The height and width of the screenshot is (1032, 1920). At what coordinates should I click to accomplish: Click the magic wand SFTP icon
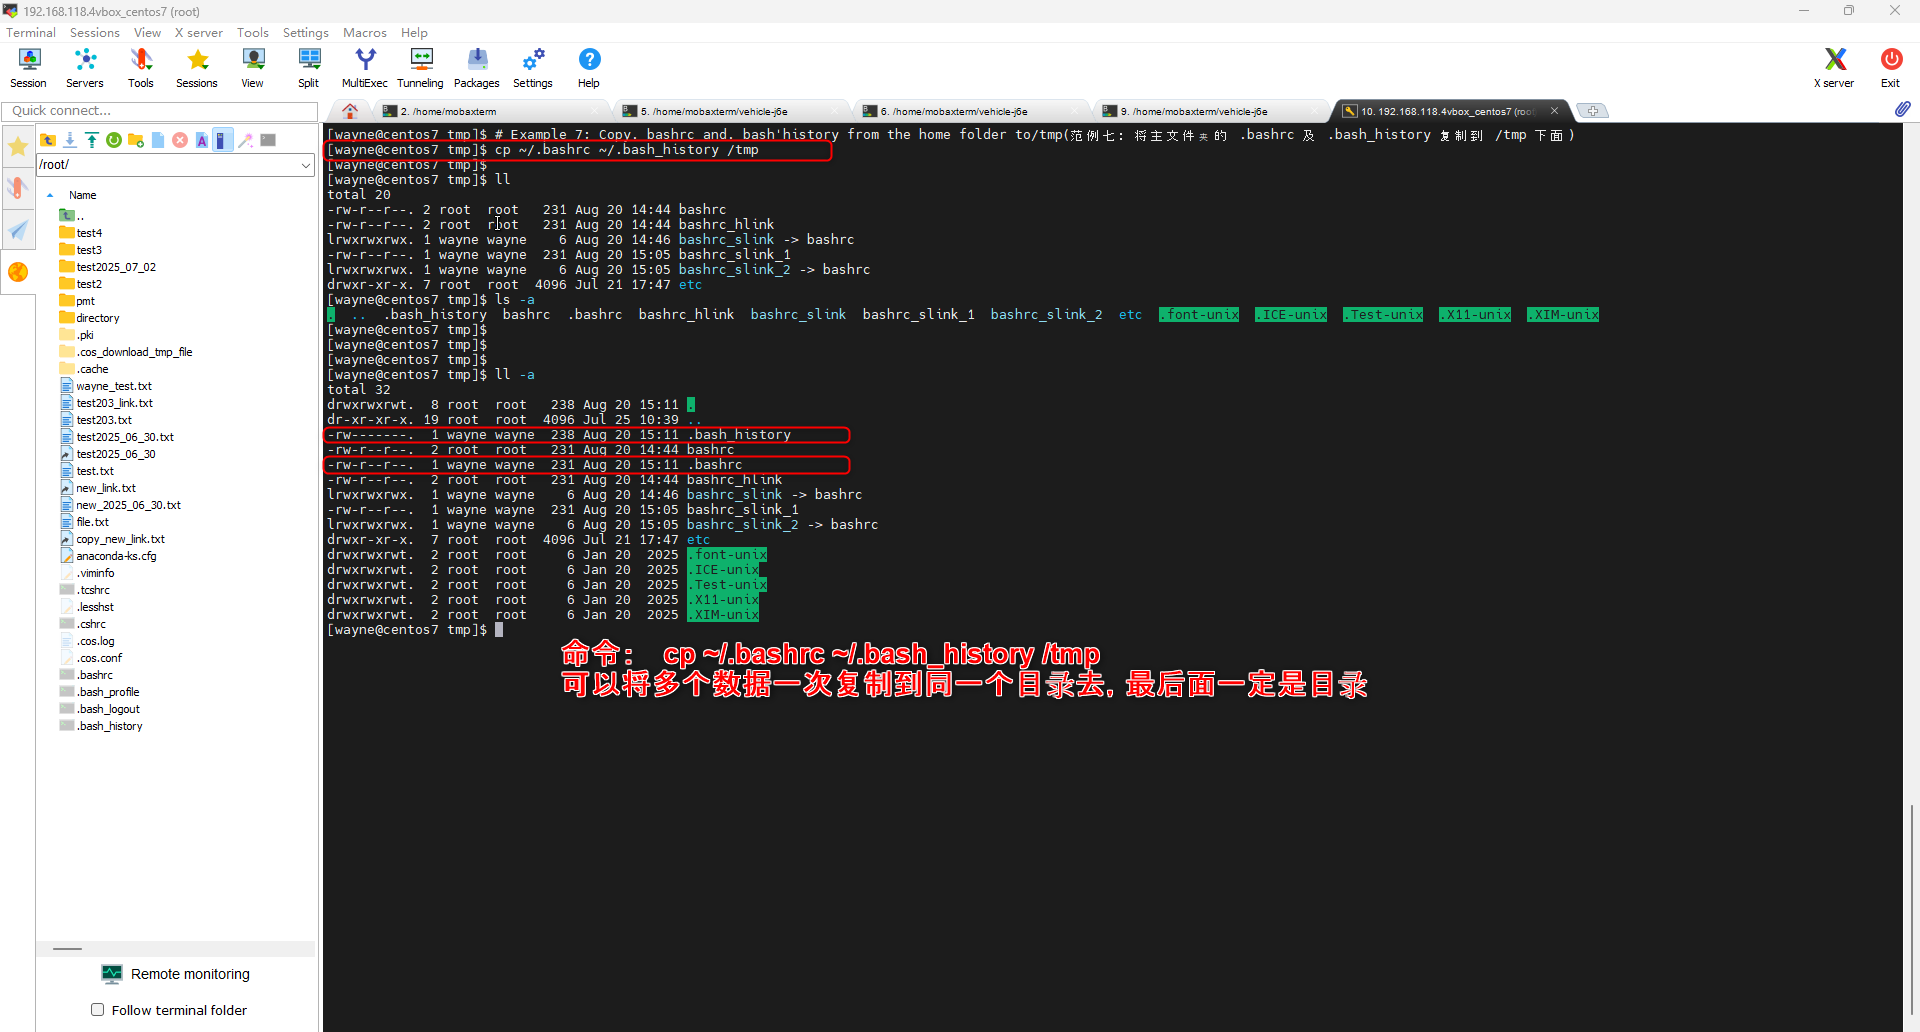[x=246, y=140]
